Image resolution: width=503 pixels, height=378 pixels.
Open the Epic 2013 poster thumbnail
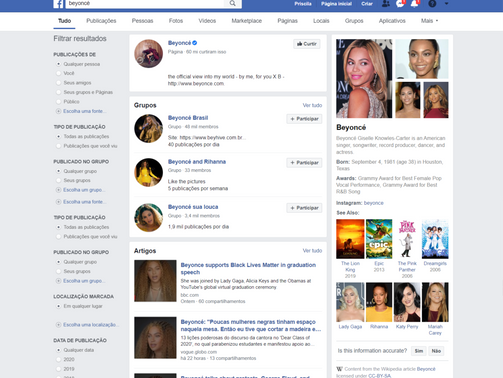click(379, 239)
